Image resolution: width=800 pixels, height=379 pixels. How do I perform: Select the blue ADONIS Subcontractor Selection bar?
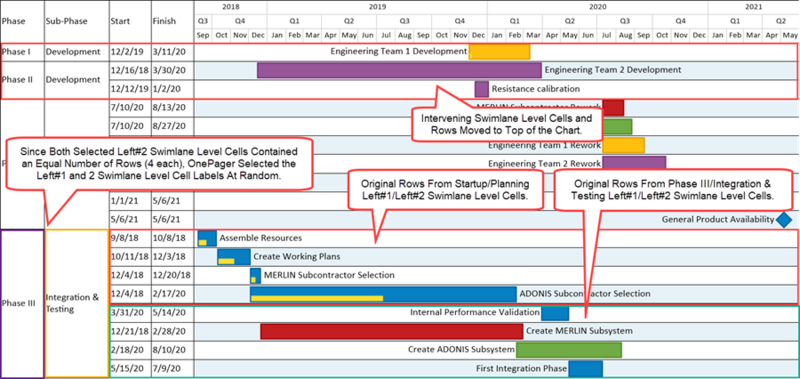[x=383, y=294]
